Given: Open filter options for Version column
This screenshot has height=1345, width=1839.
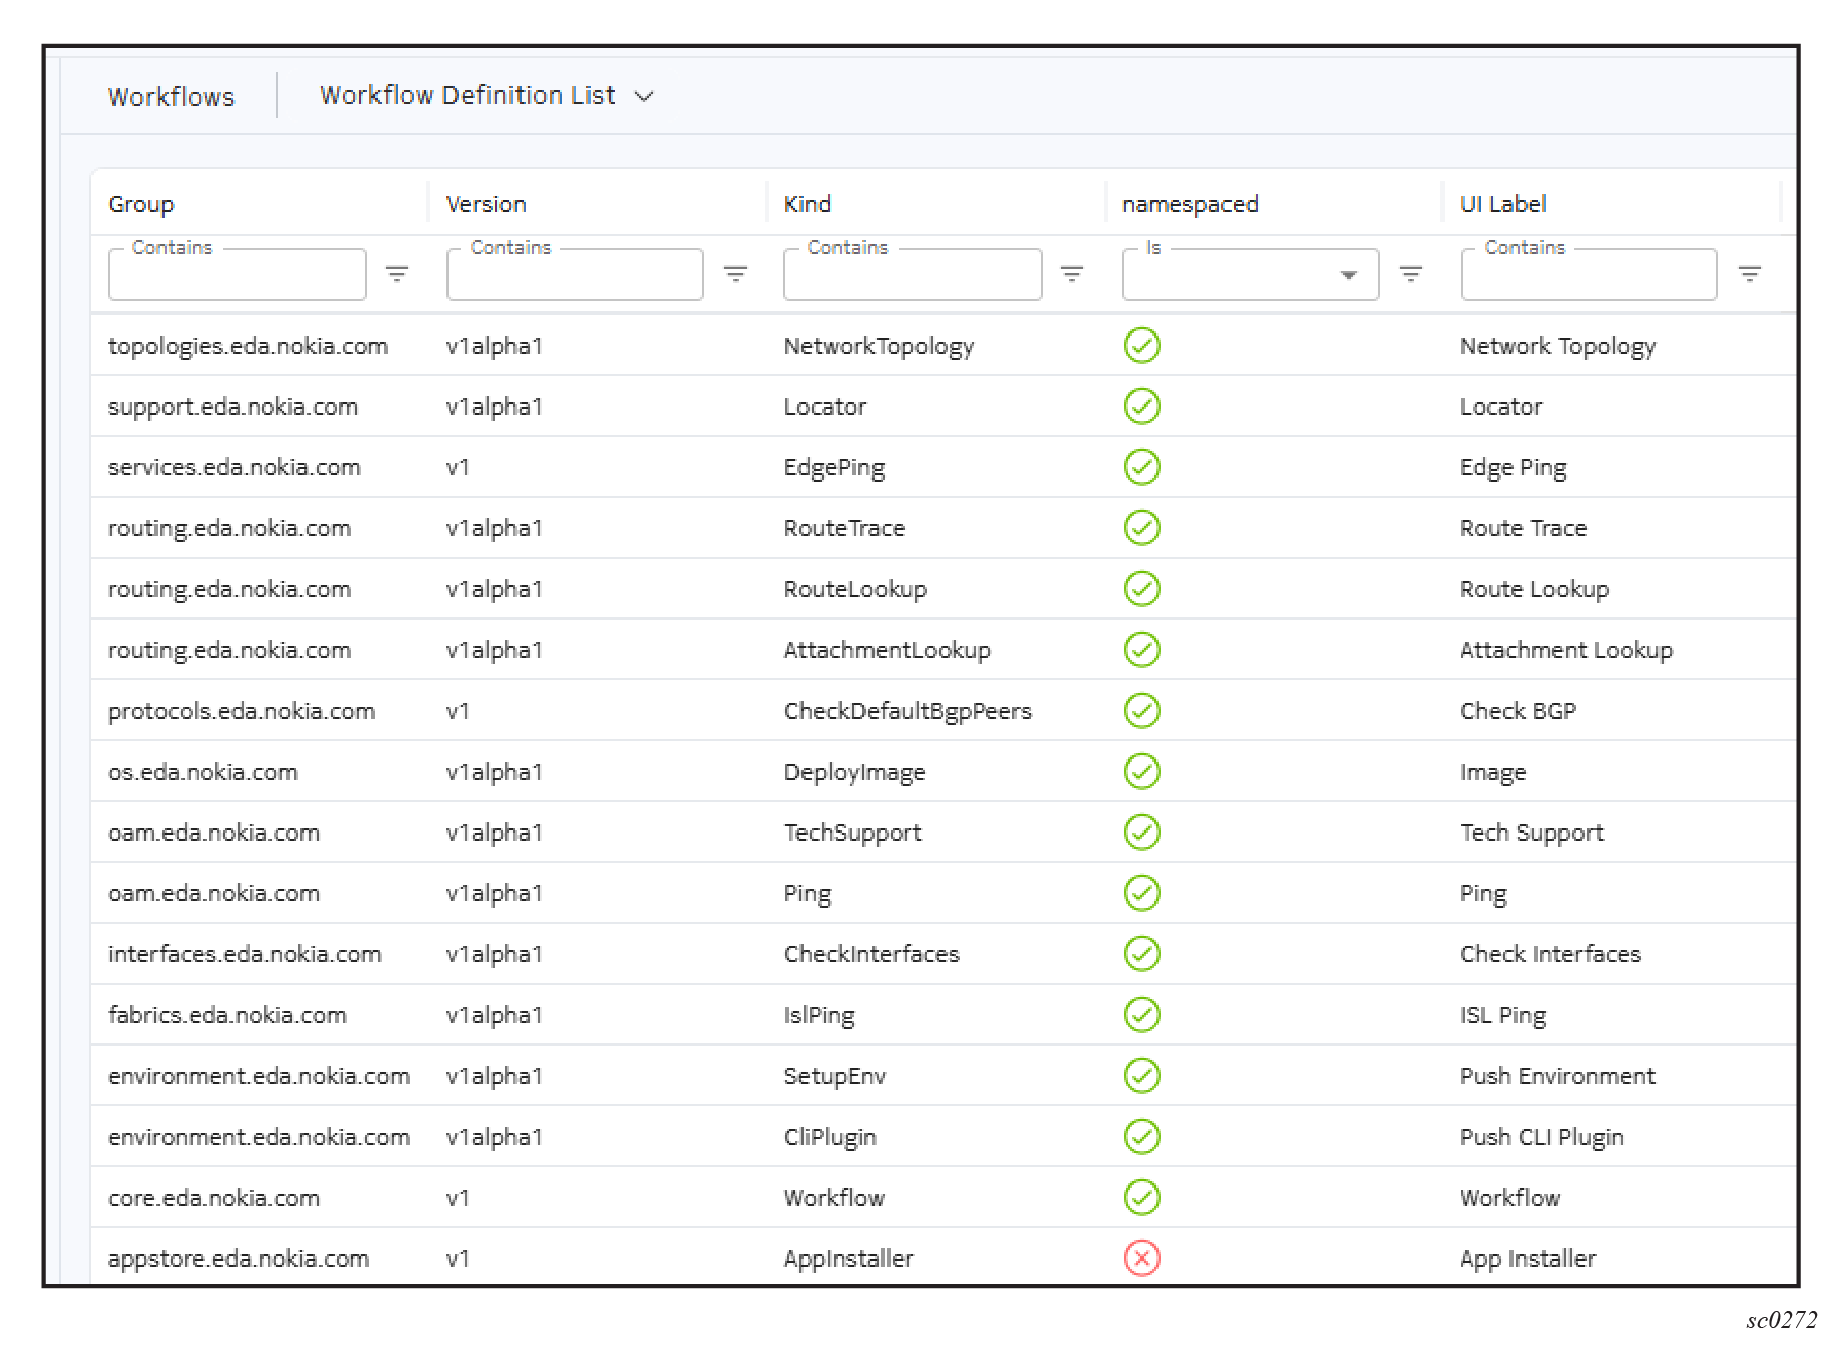Looking at the screenshot, I should [735, 274].
